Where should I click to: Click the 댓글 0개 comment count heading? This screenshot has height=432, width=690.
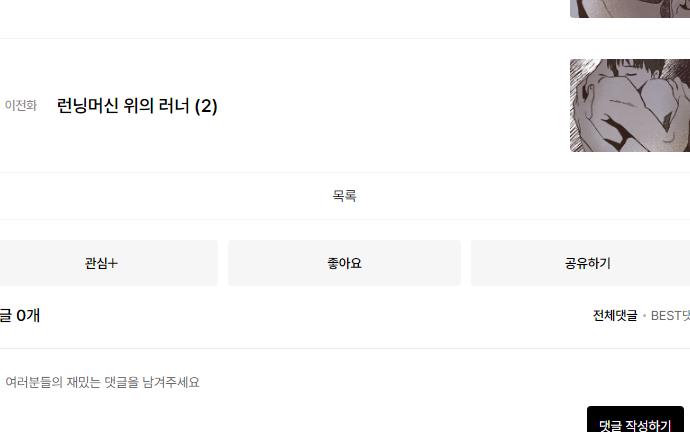(20, 315)
